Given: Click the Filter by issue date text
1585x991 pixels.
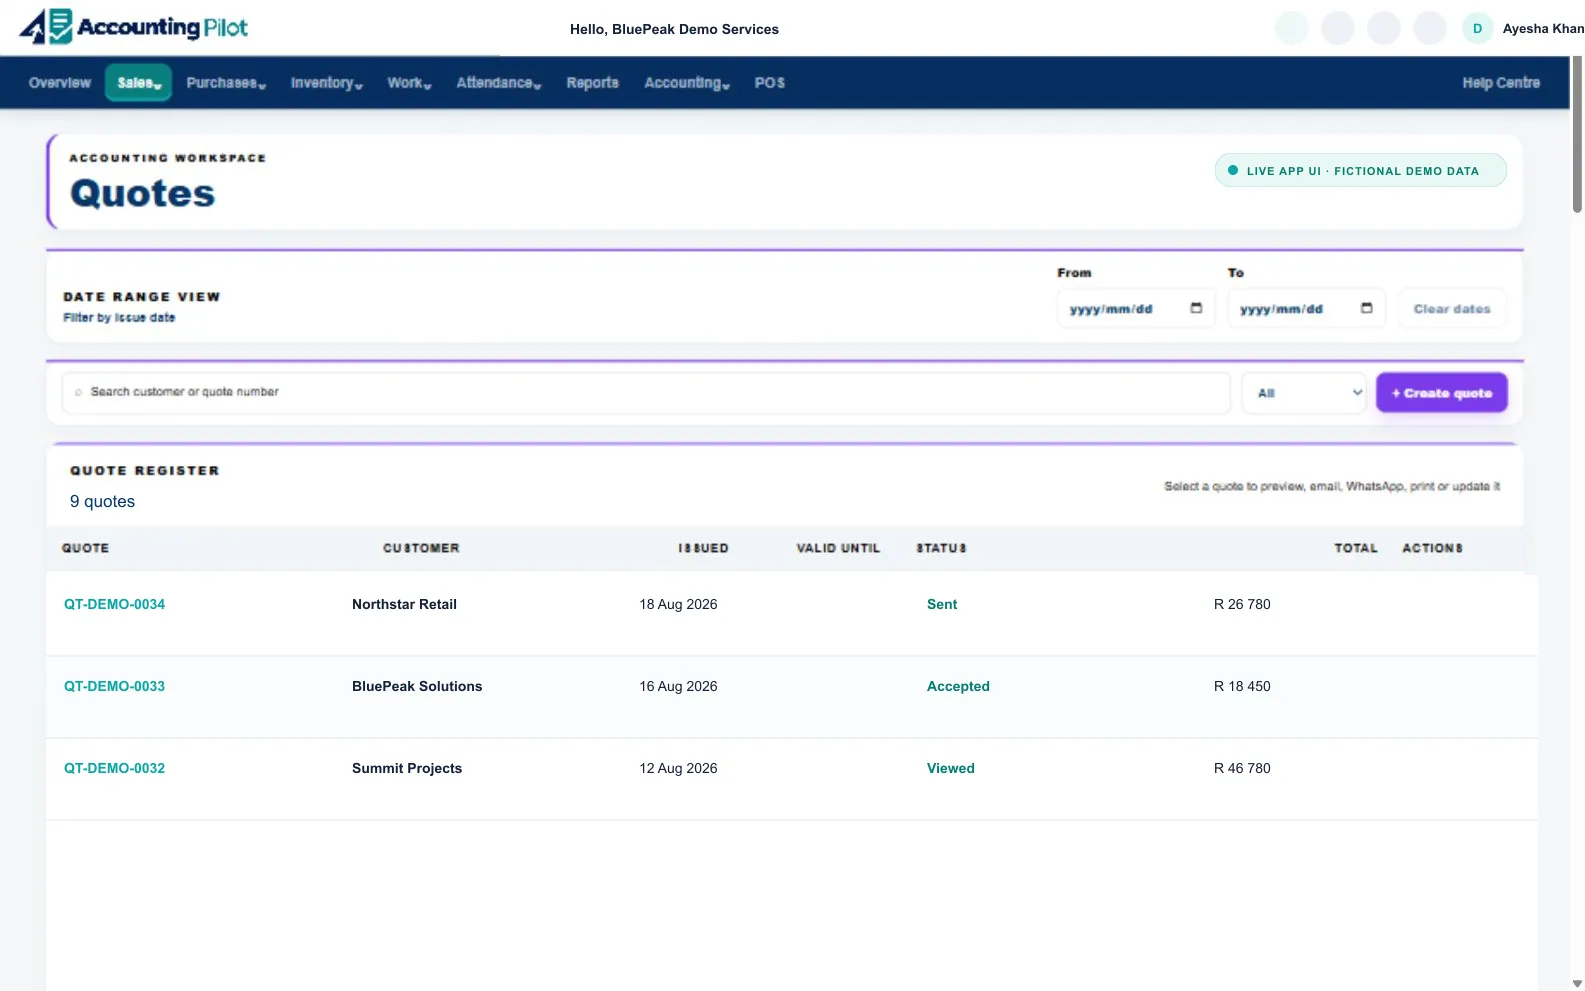Looking at the screenshot, I should click(x=119, y=317).
